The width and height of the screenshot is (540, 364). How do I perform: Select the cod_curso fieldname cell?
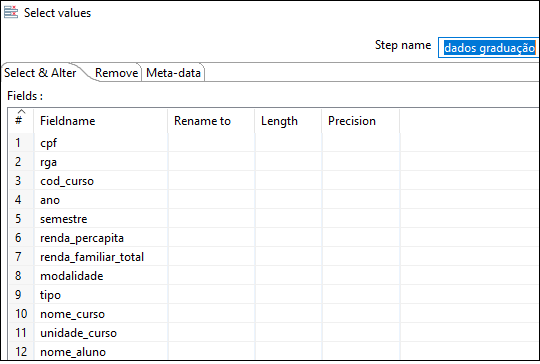tap(101, 181)
